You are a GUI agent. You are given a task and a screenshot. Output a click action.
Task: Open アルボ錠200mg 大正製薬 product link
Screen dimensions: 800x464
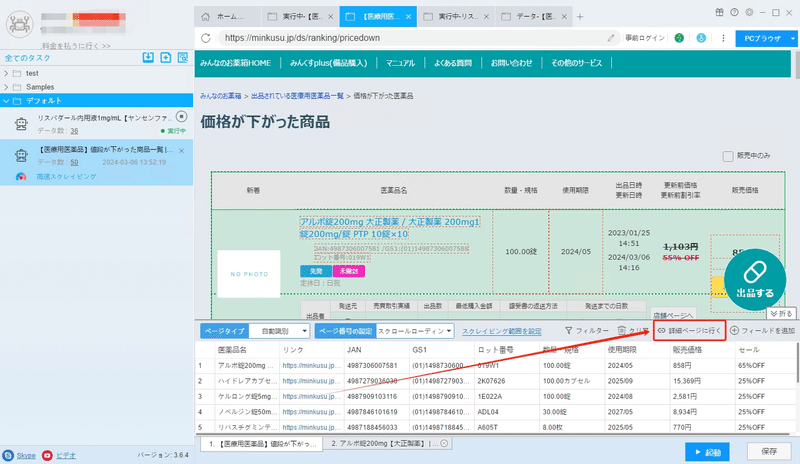390,228
